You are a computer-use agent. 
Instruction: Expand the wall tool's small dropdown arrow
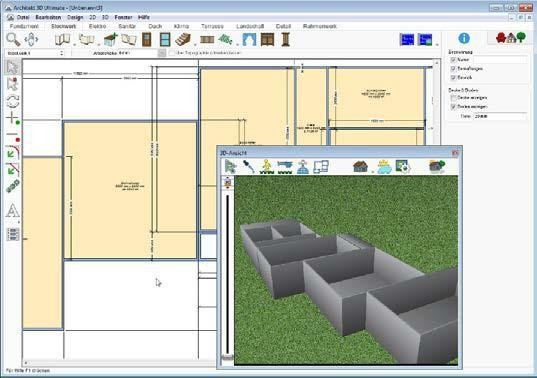[74, 45]
